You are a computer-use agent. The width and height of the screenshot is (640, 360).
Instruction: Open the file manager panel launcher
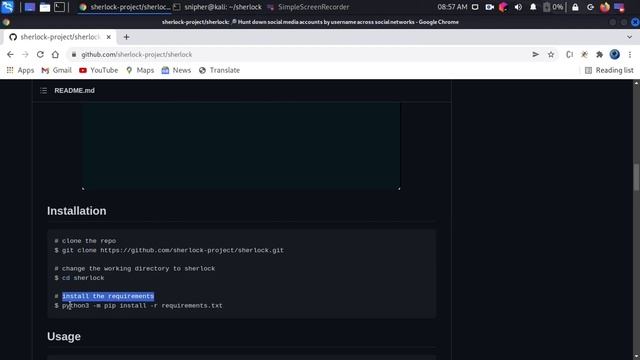[44, 7]
